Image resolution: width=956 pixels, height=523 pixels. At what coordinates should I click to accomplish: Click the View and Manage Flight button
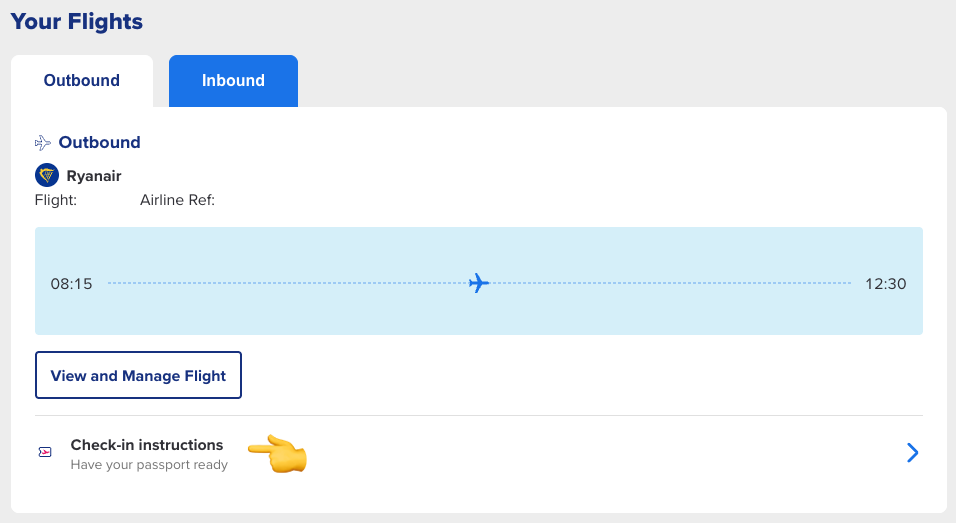pyautogui.click(x=138, y=376)
